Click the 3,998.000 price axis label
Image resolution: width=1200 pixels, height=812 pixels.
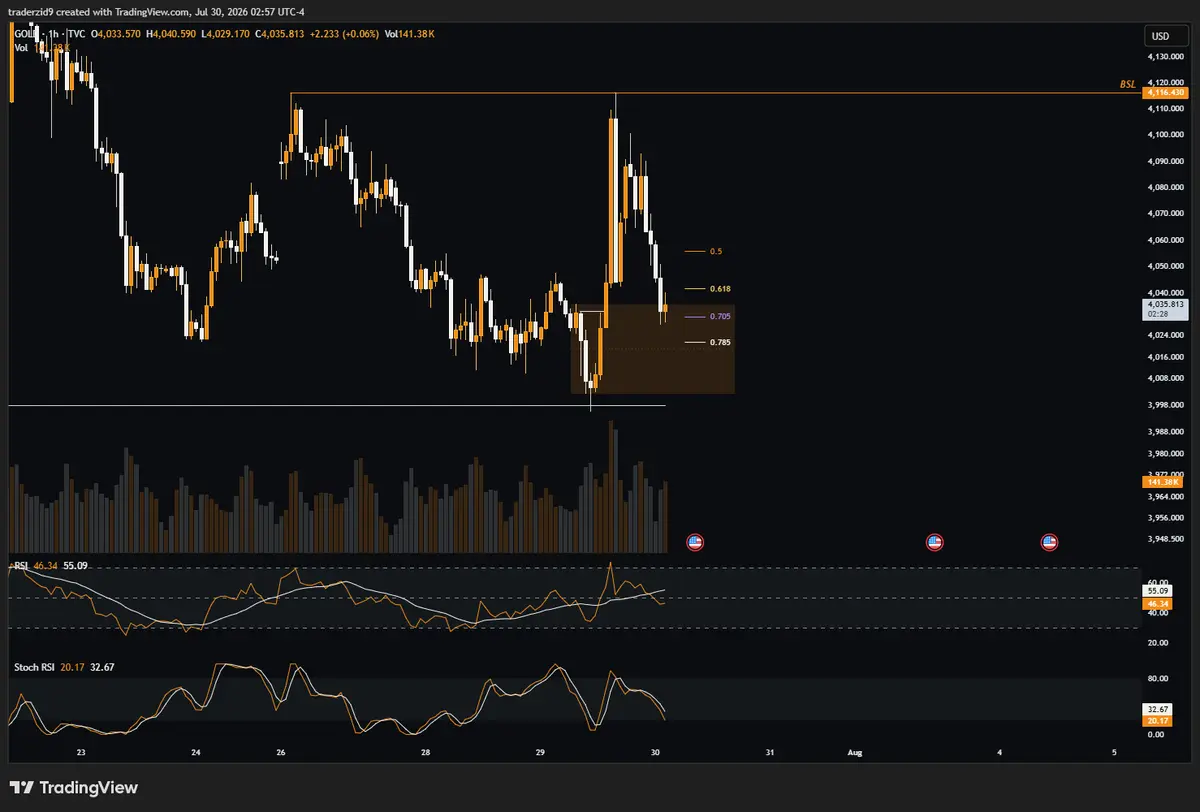[1166, 405]
